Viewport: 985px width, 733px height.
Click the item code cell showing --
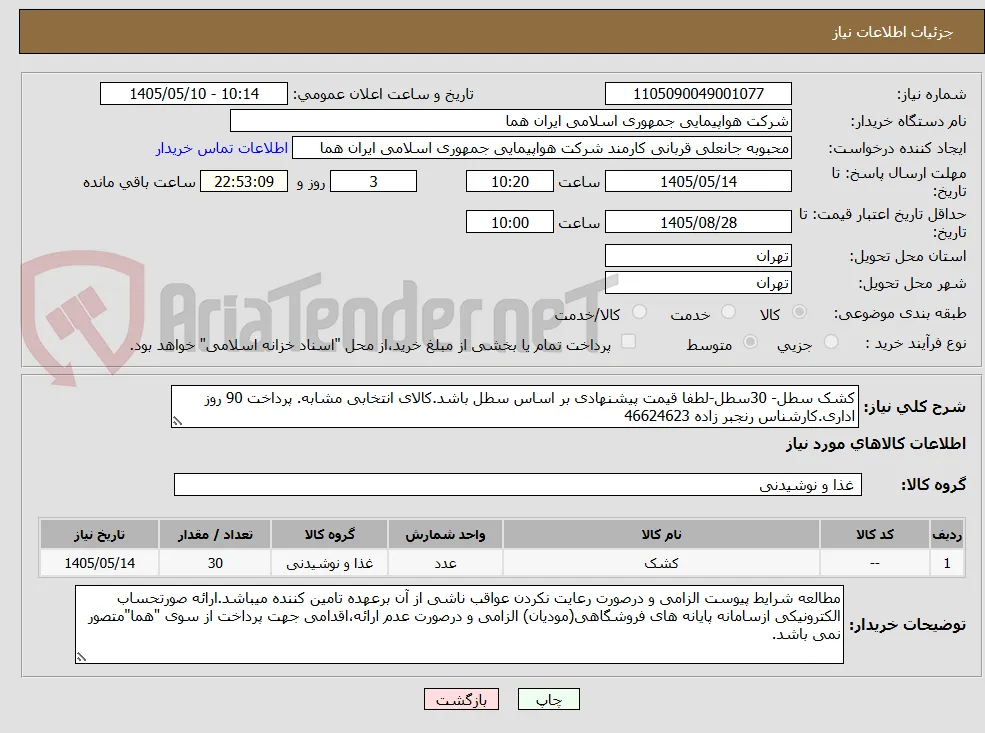(x=874, y=563)
